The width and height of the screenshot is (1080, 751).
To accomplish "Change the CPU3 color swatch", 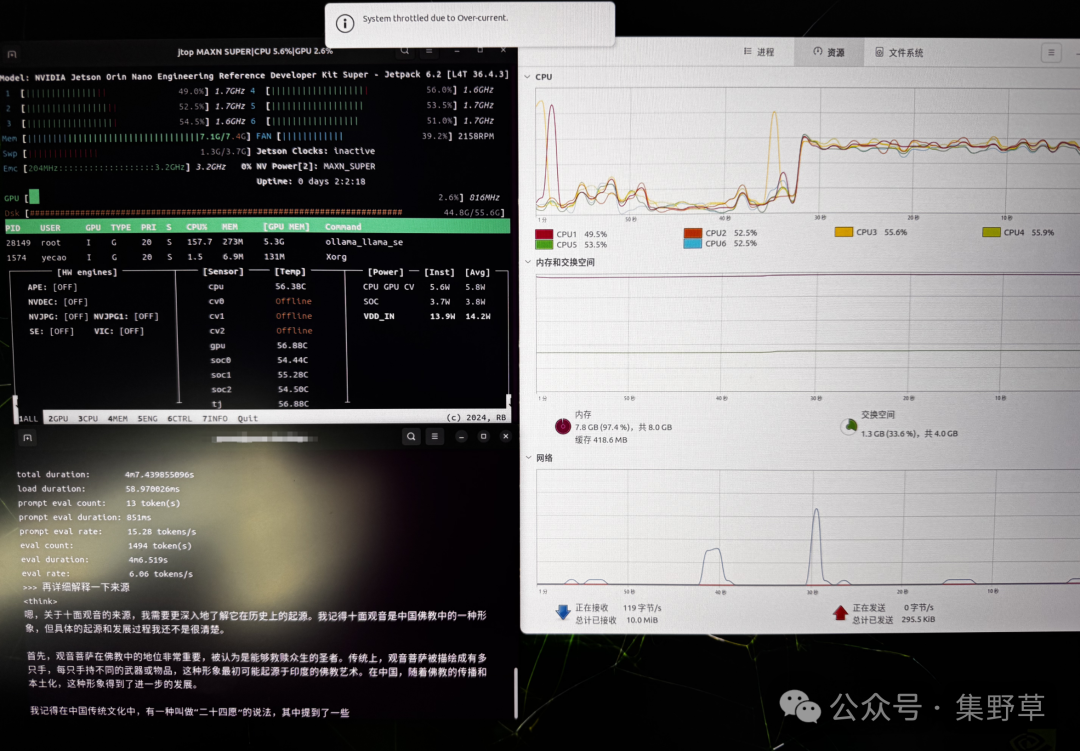I will [x=844, y=232].
